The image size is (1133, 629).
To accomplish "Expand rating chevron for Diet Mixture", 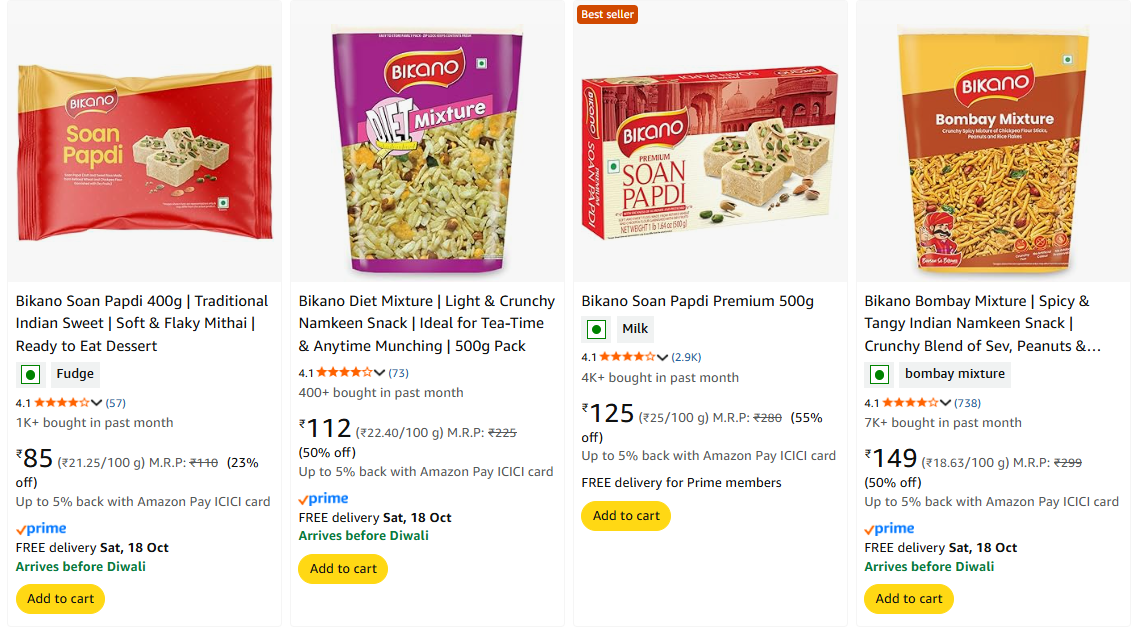I will pos(380,373).
